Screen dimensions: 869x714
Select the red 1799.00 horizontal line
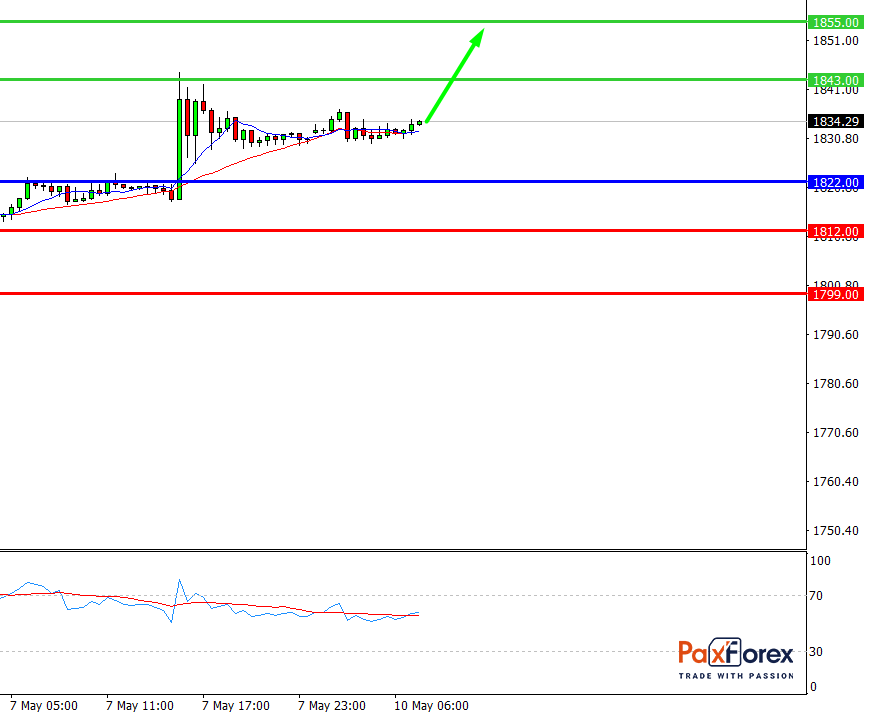(403, 293)
